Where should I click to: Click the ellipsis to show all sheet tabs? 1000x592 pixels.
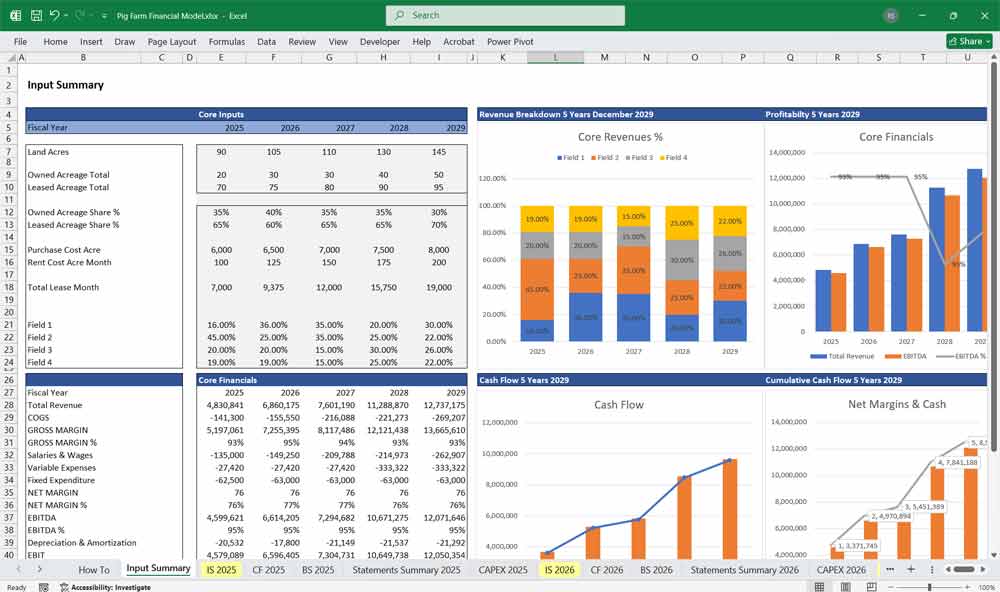[891, 569]
